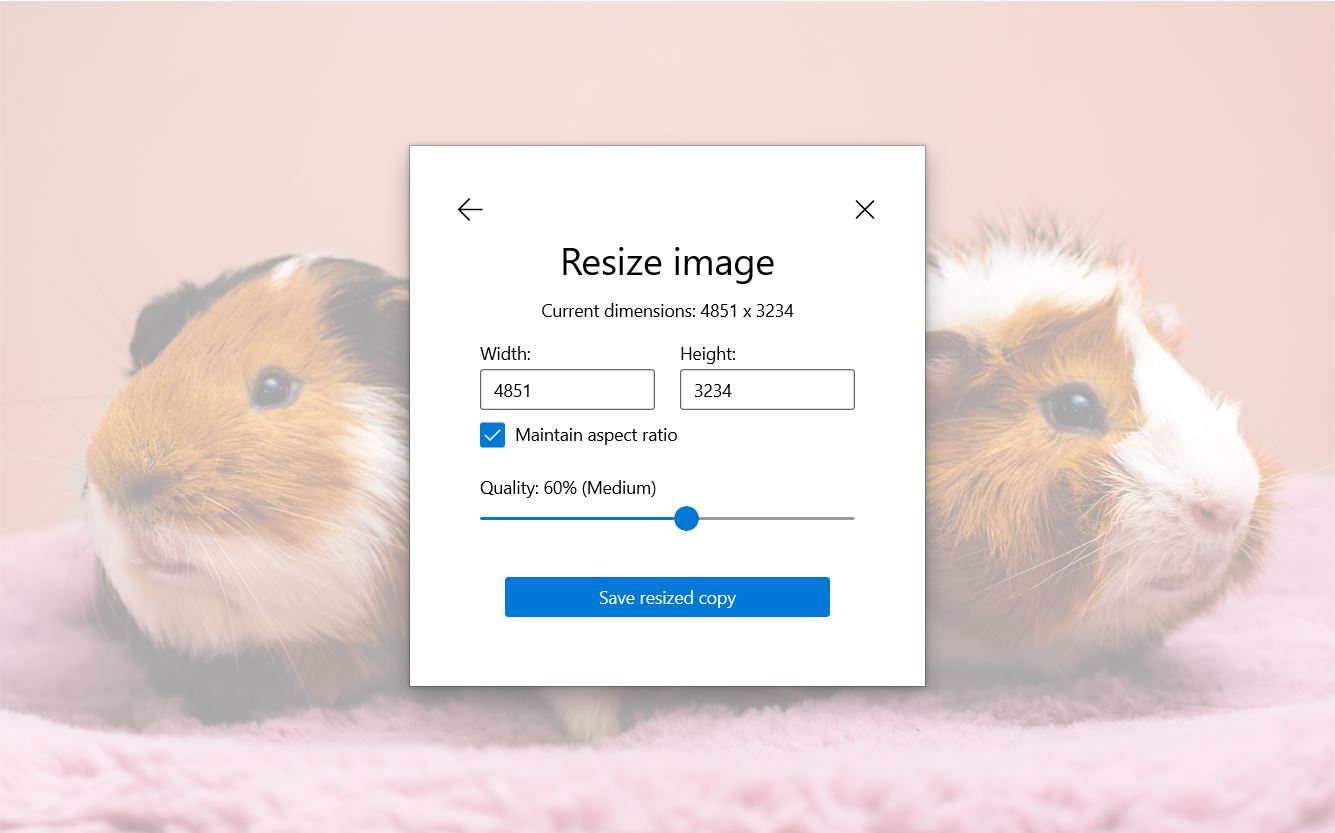Click the Save resized copy button
1335x833 pixels.
pyautogui.click(x=667, y=597)
